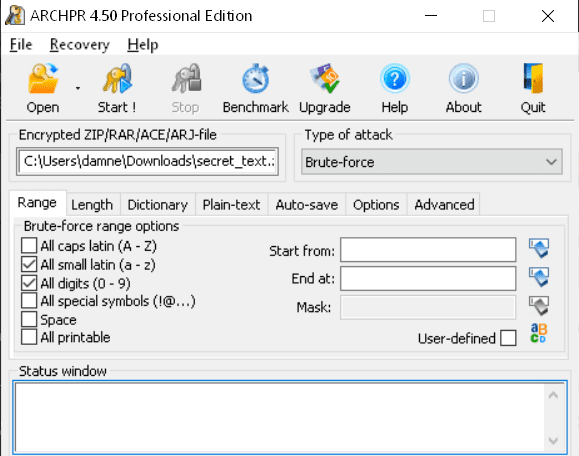Enable the Space checkbox
Screen dimensions: 579x456
click(x=29, y=319)
